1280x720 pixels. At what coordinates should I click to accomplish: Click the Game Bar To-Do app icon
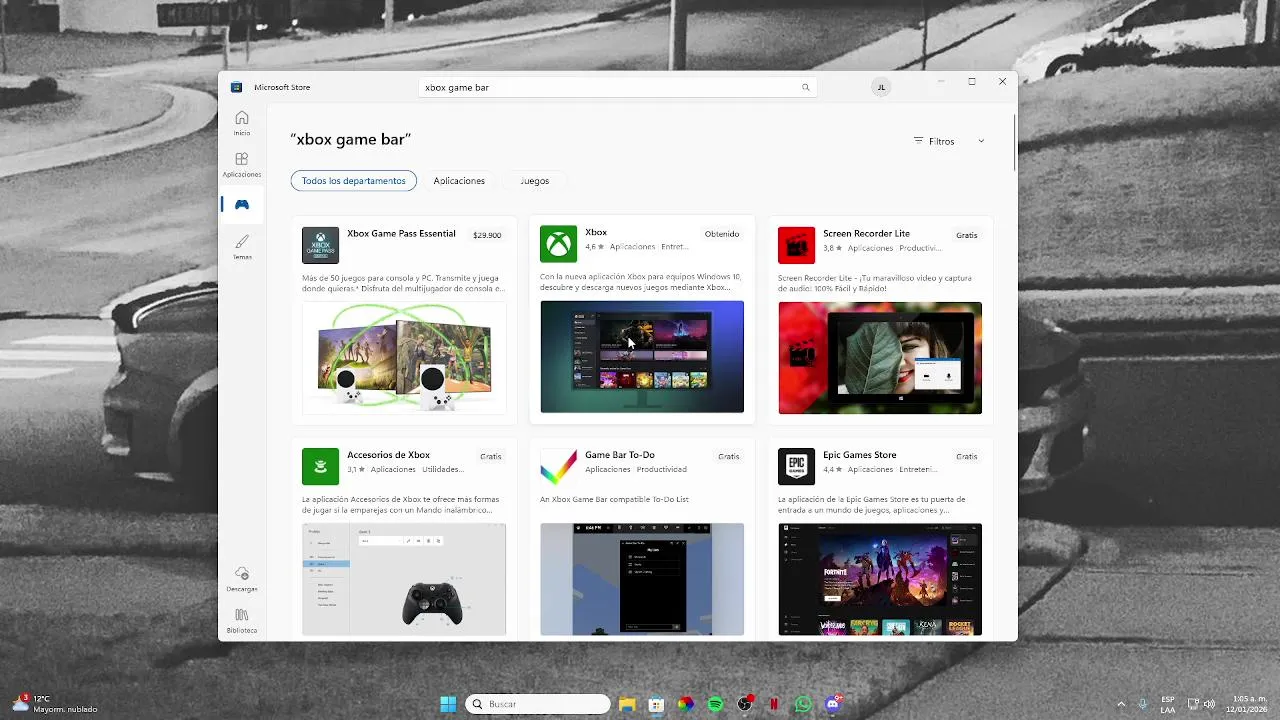click(x=558, y=466)
